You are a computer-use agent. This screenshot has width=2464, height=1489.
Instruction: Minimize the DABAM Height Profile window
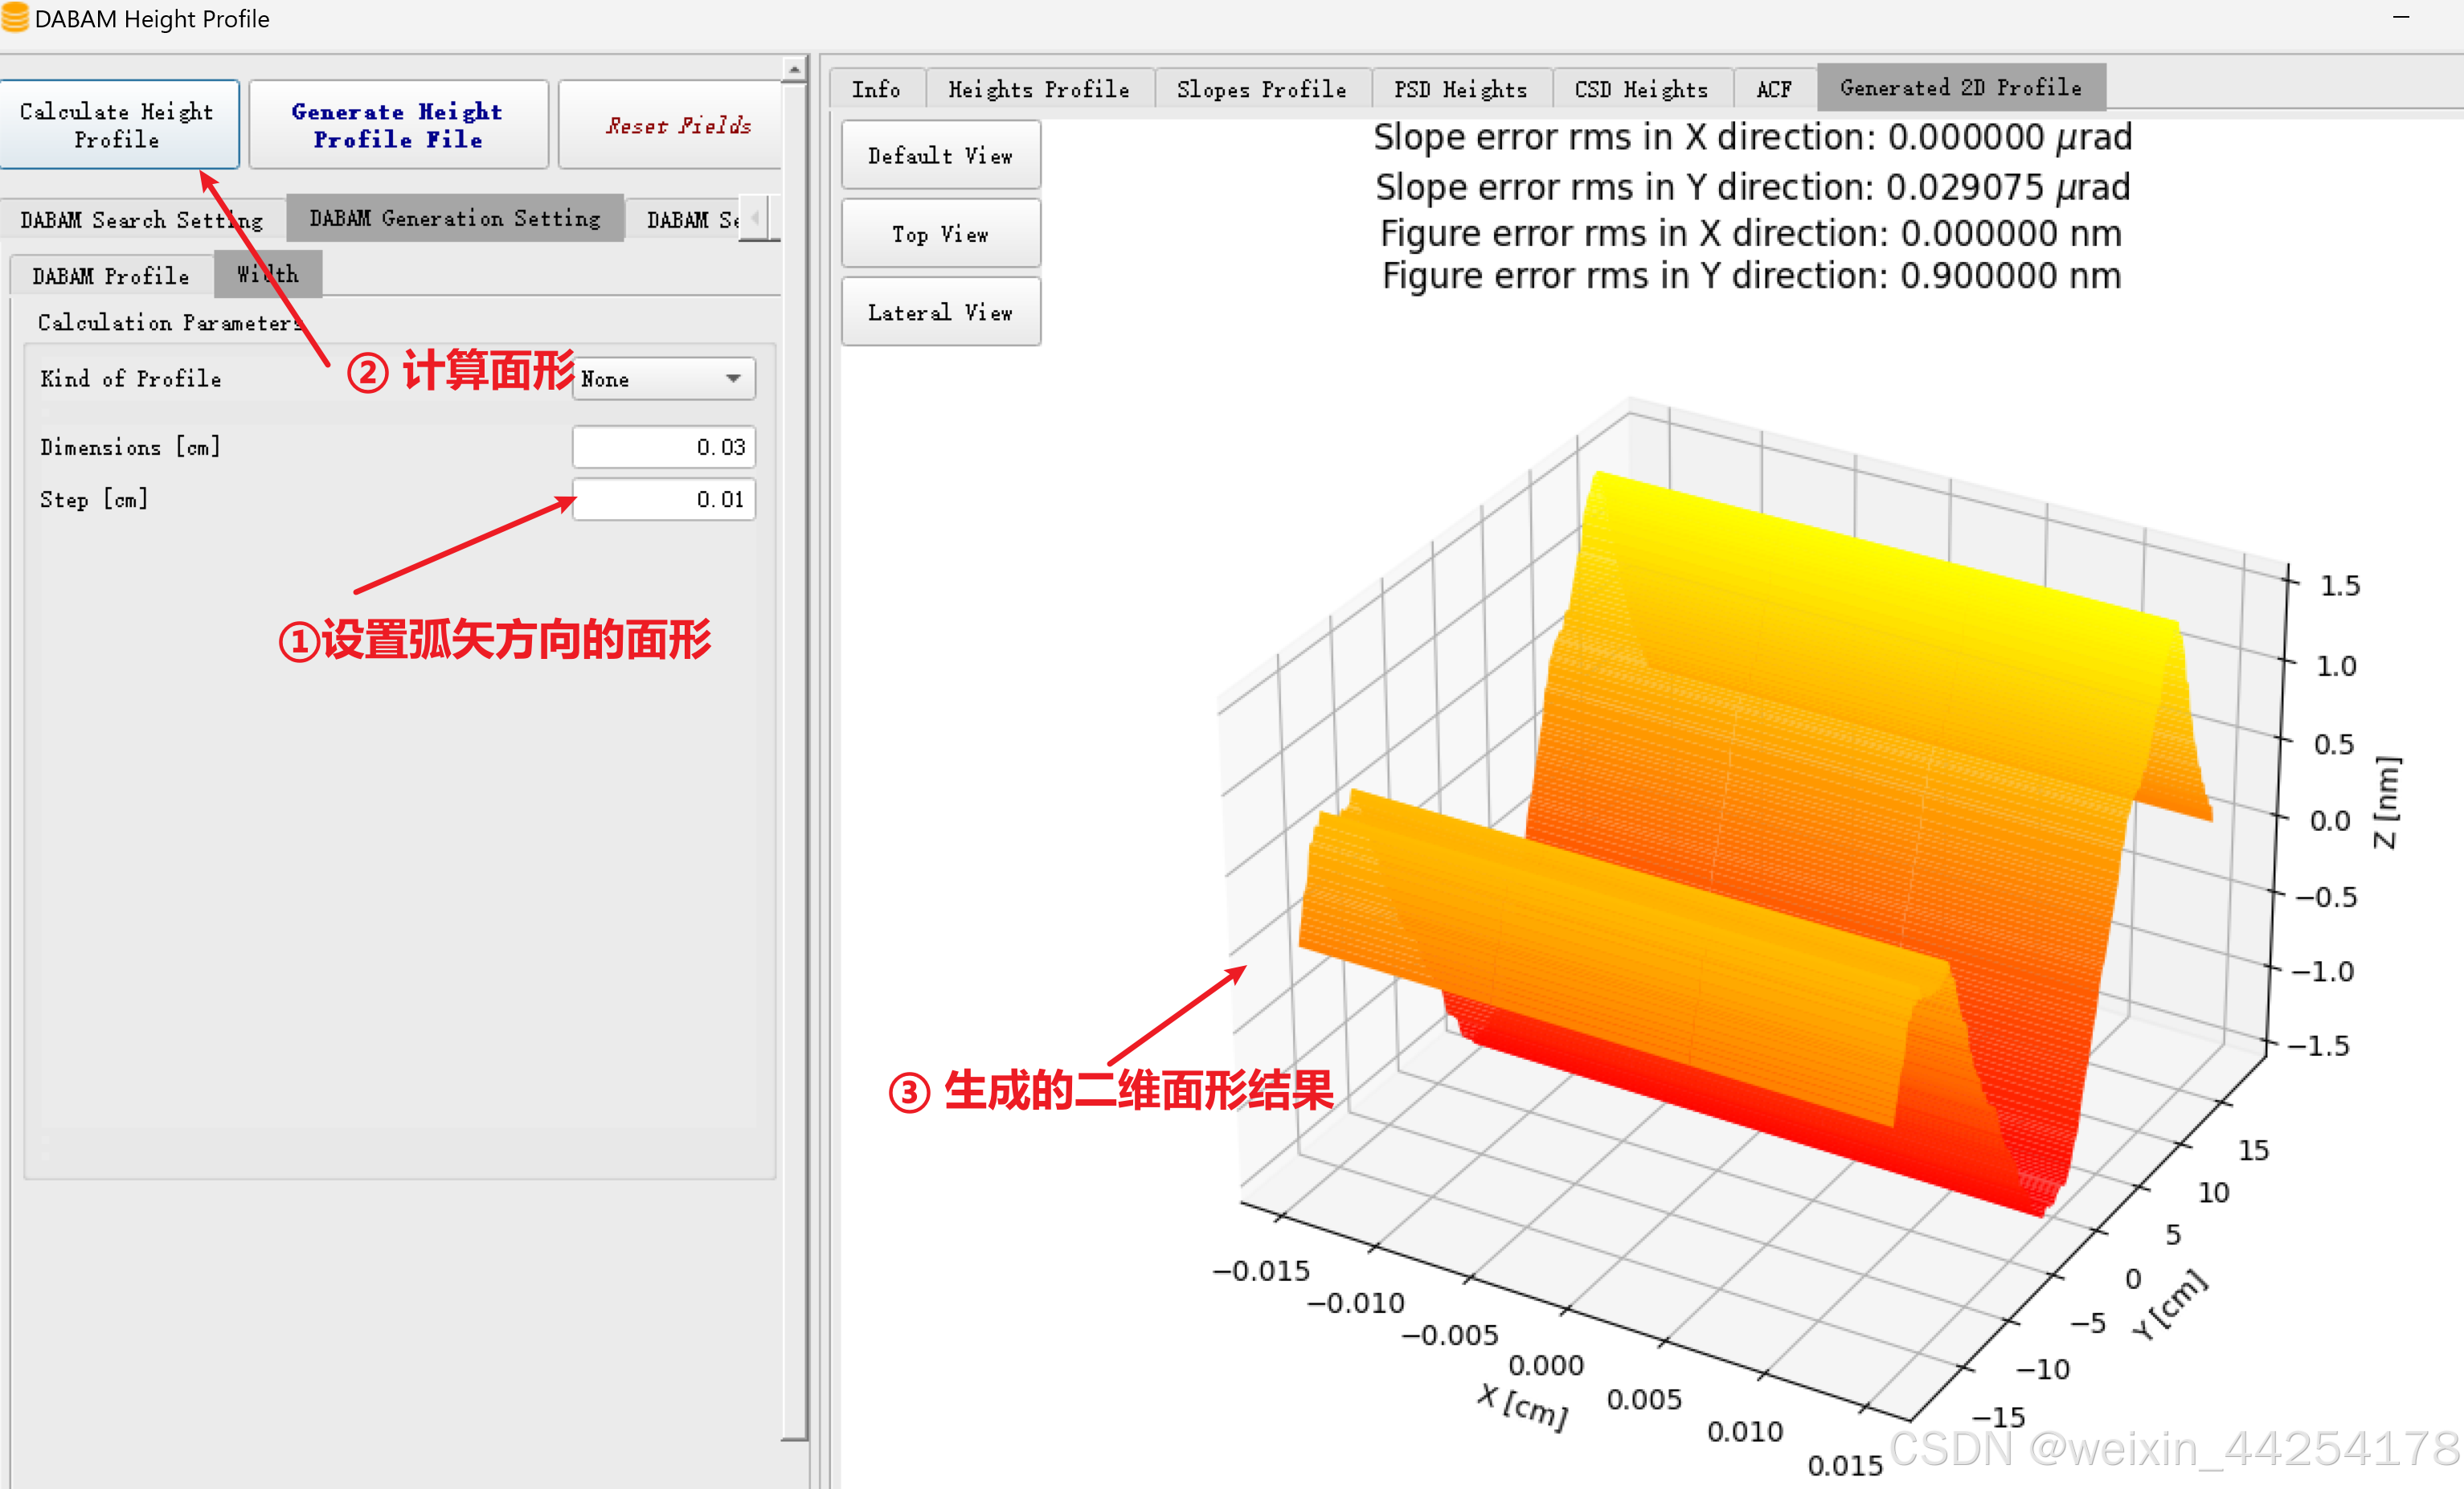2401,18
